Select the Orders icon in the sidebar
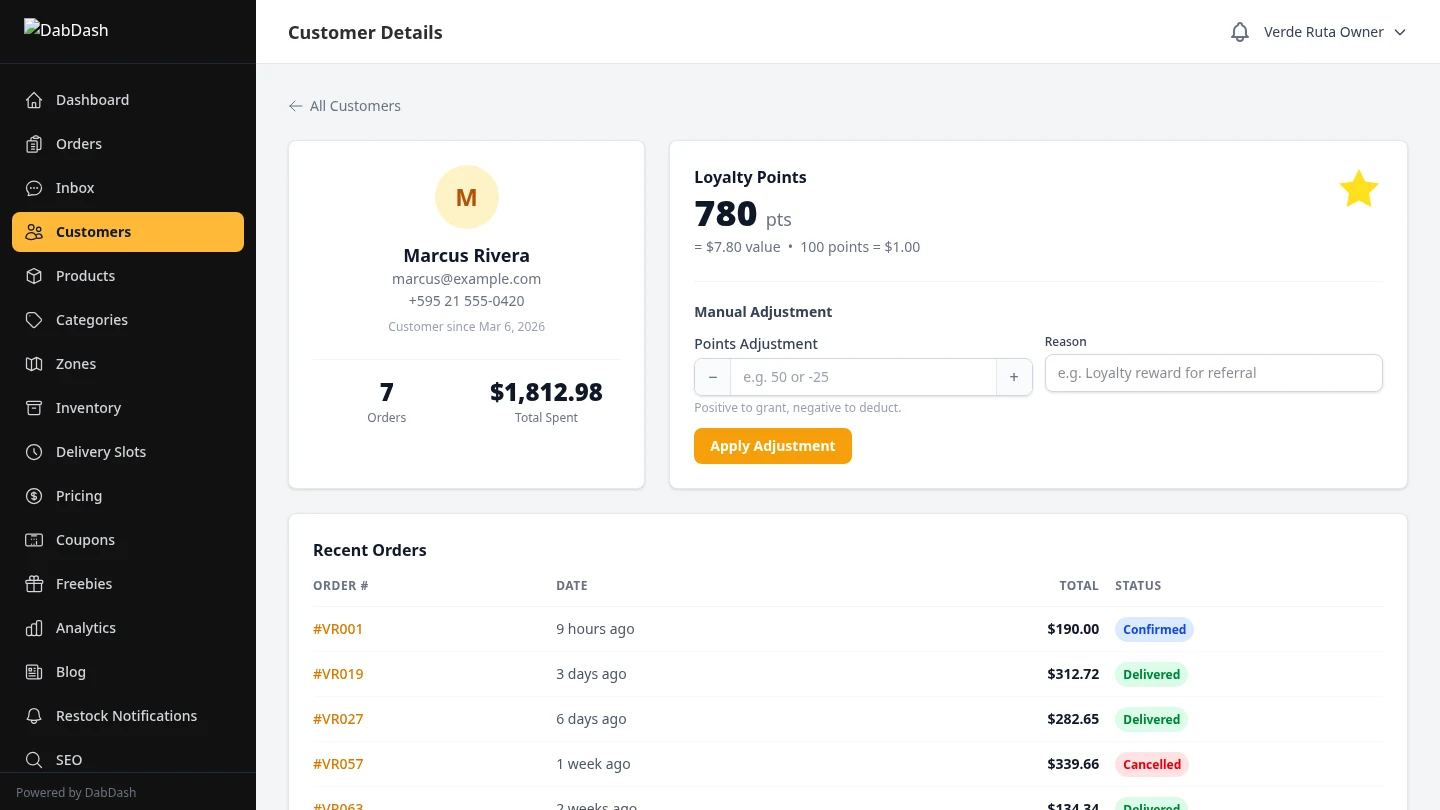Image resolution: width=1440 pixels, height=810 pixels. (x=34, y=143)
